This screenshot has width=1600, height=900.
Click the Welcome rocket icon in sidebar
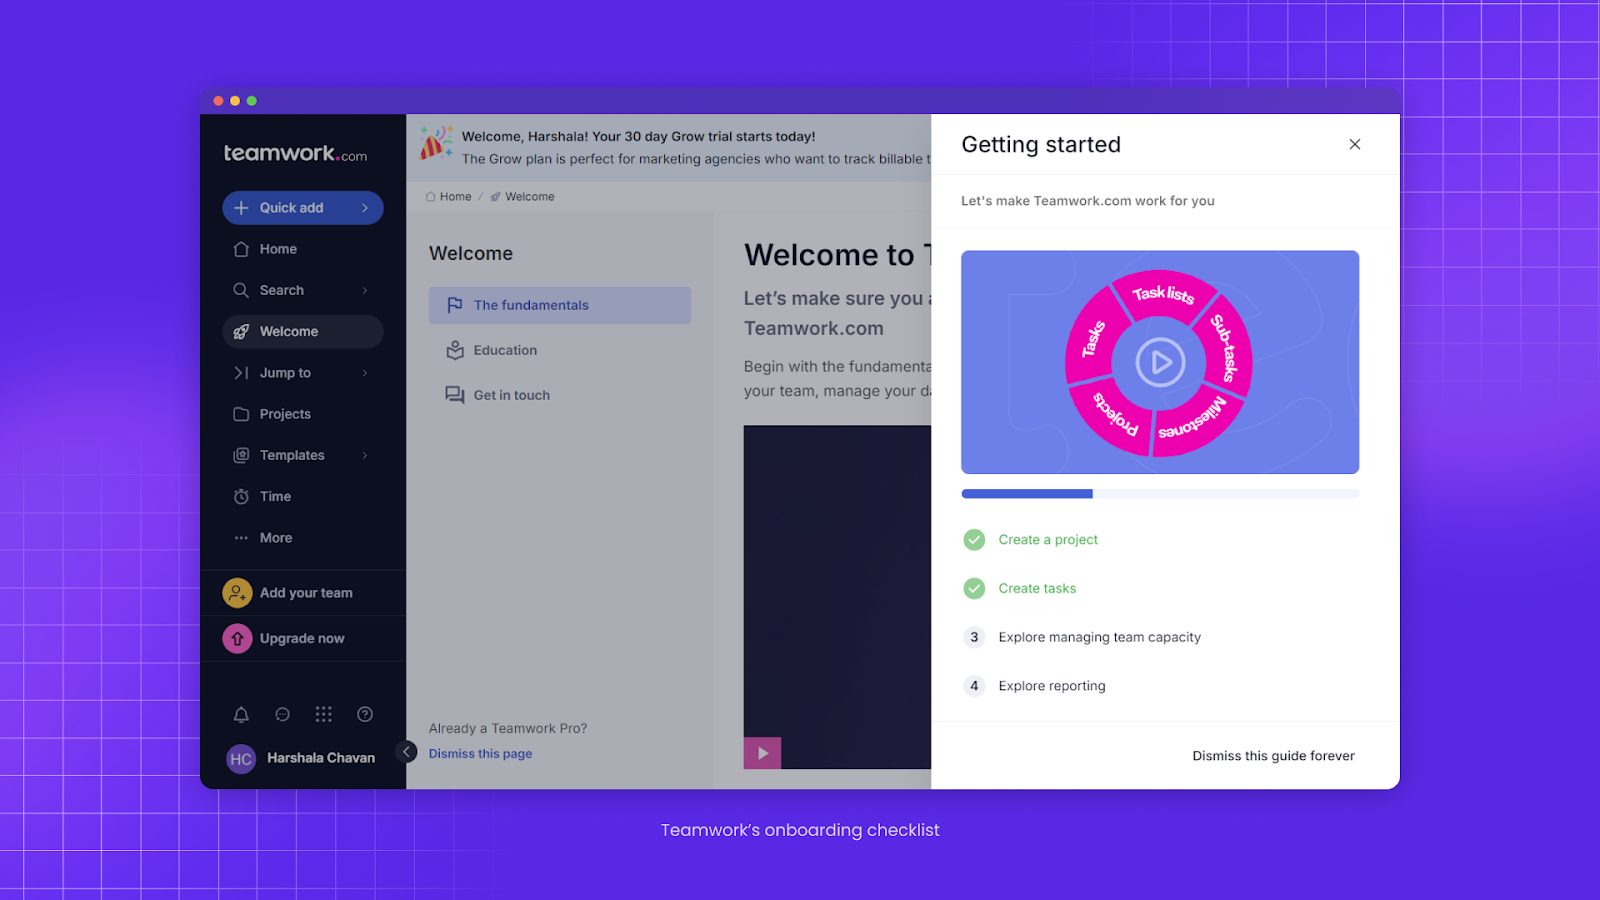[241, 332]
